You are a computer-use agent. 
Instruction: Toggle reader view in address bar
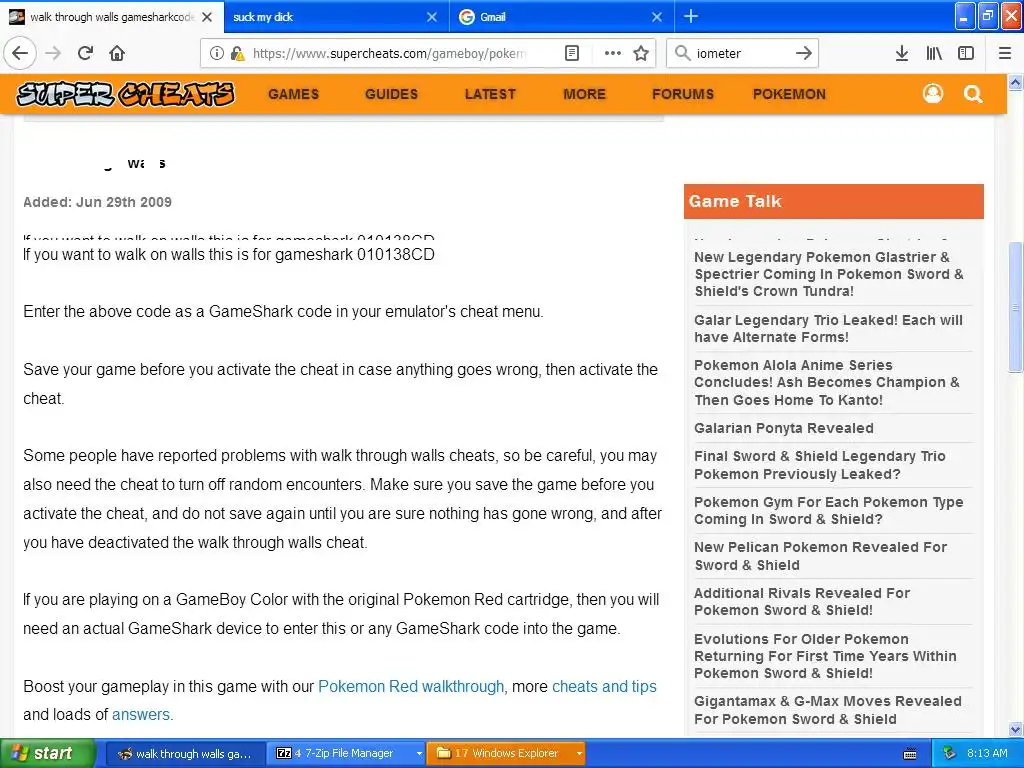coord(571,54)
